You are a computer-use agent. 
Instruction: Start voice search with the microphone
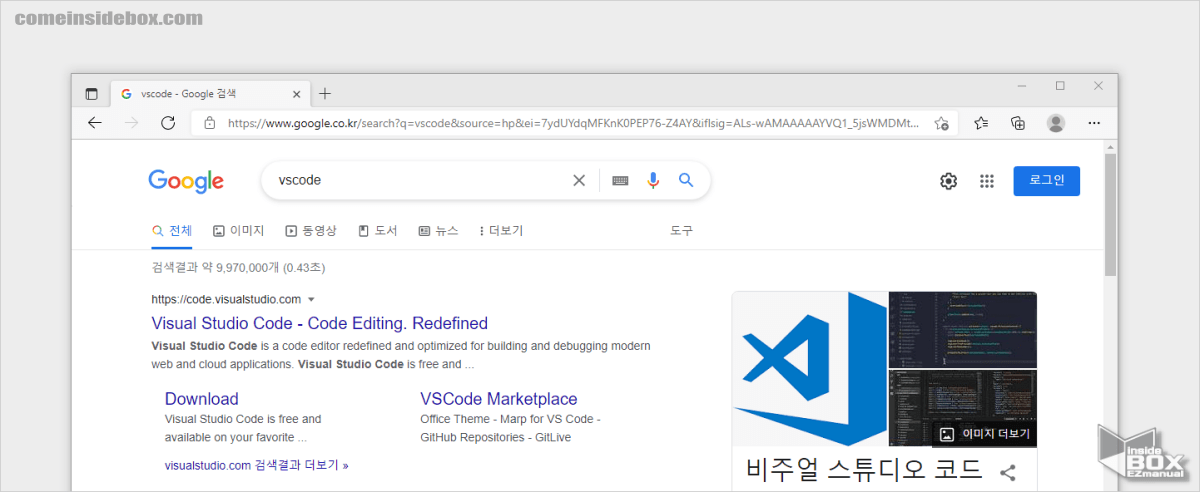point(653,181)
